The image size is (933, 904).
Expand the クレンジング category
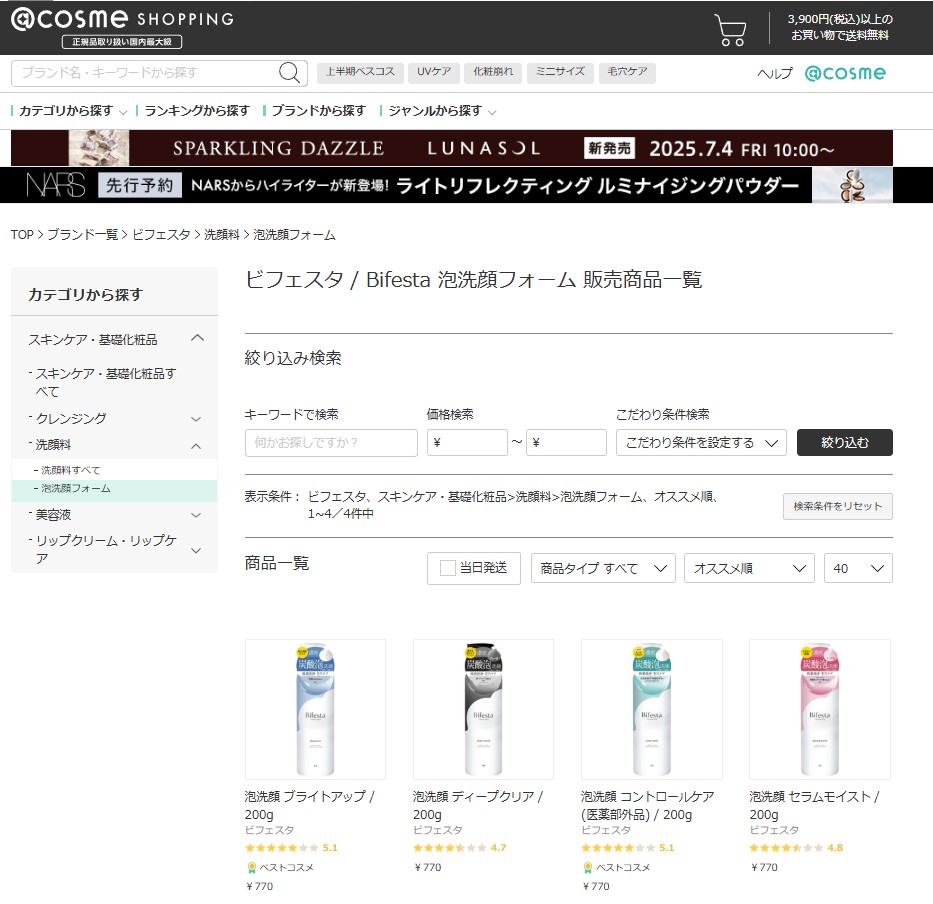click(x=196, y=419)
